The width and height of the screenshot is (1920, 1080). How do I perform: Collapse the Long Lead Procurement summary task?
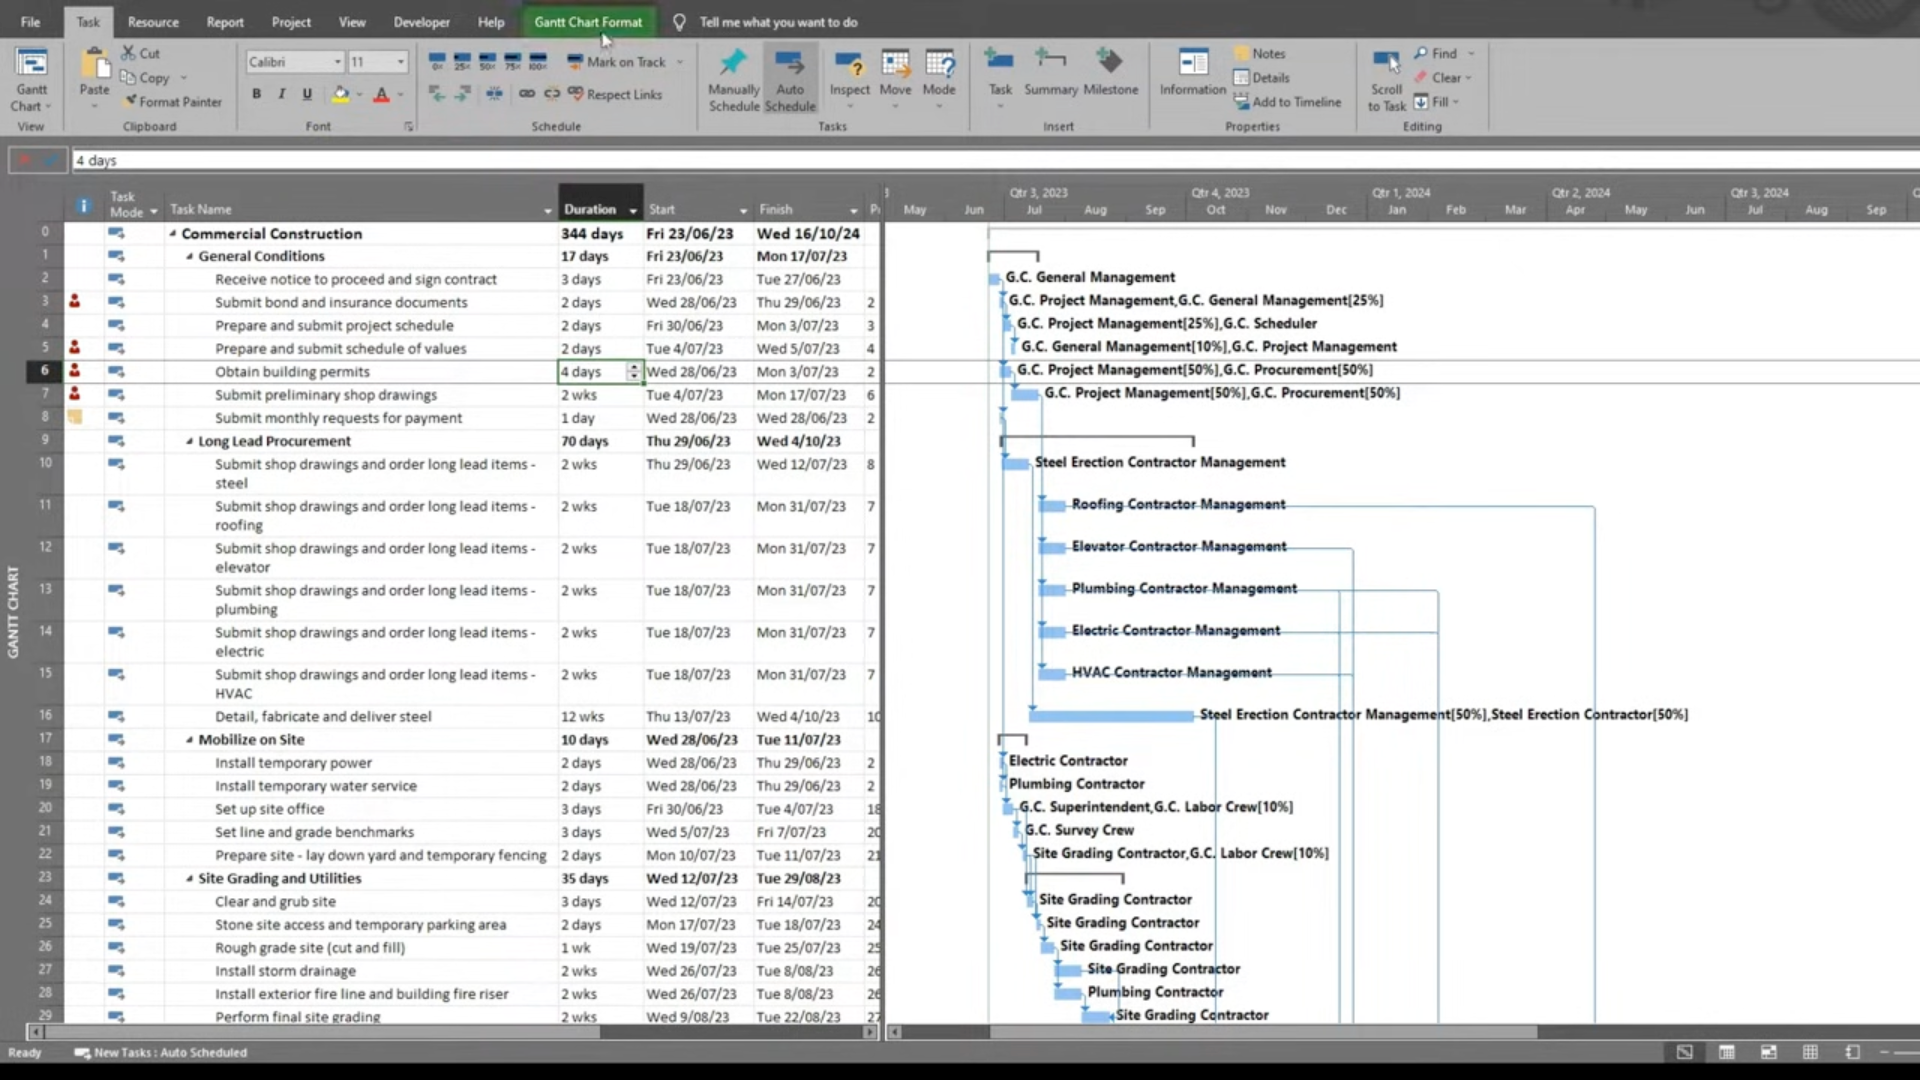pos(189,441)
